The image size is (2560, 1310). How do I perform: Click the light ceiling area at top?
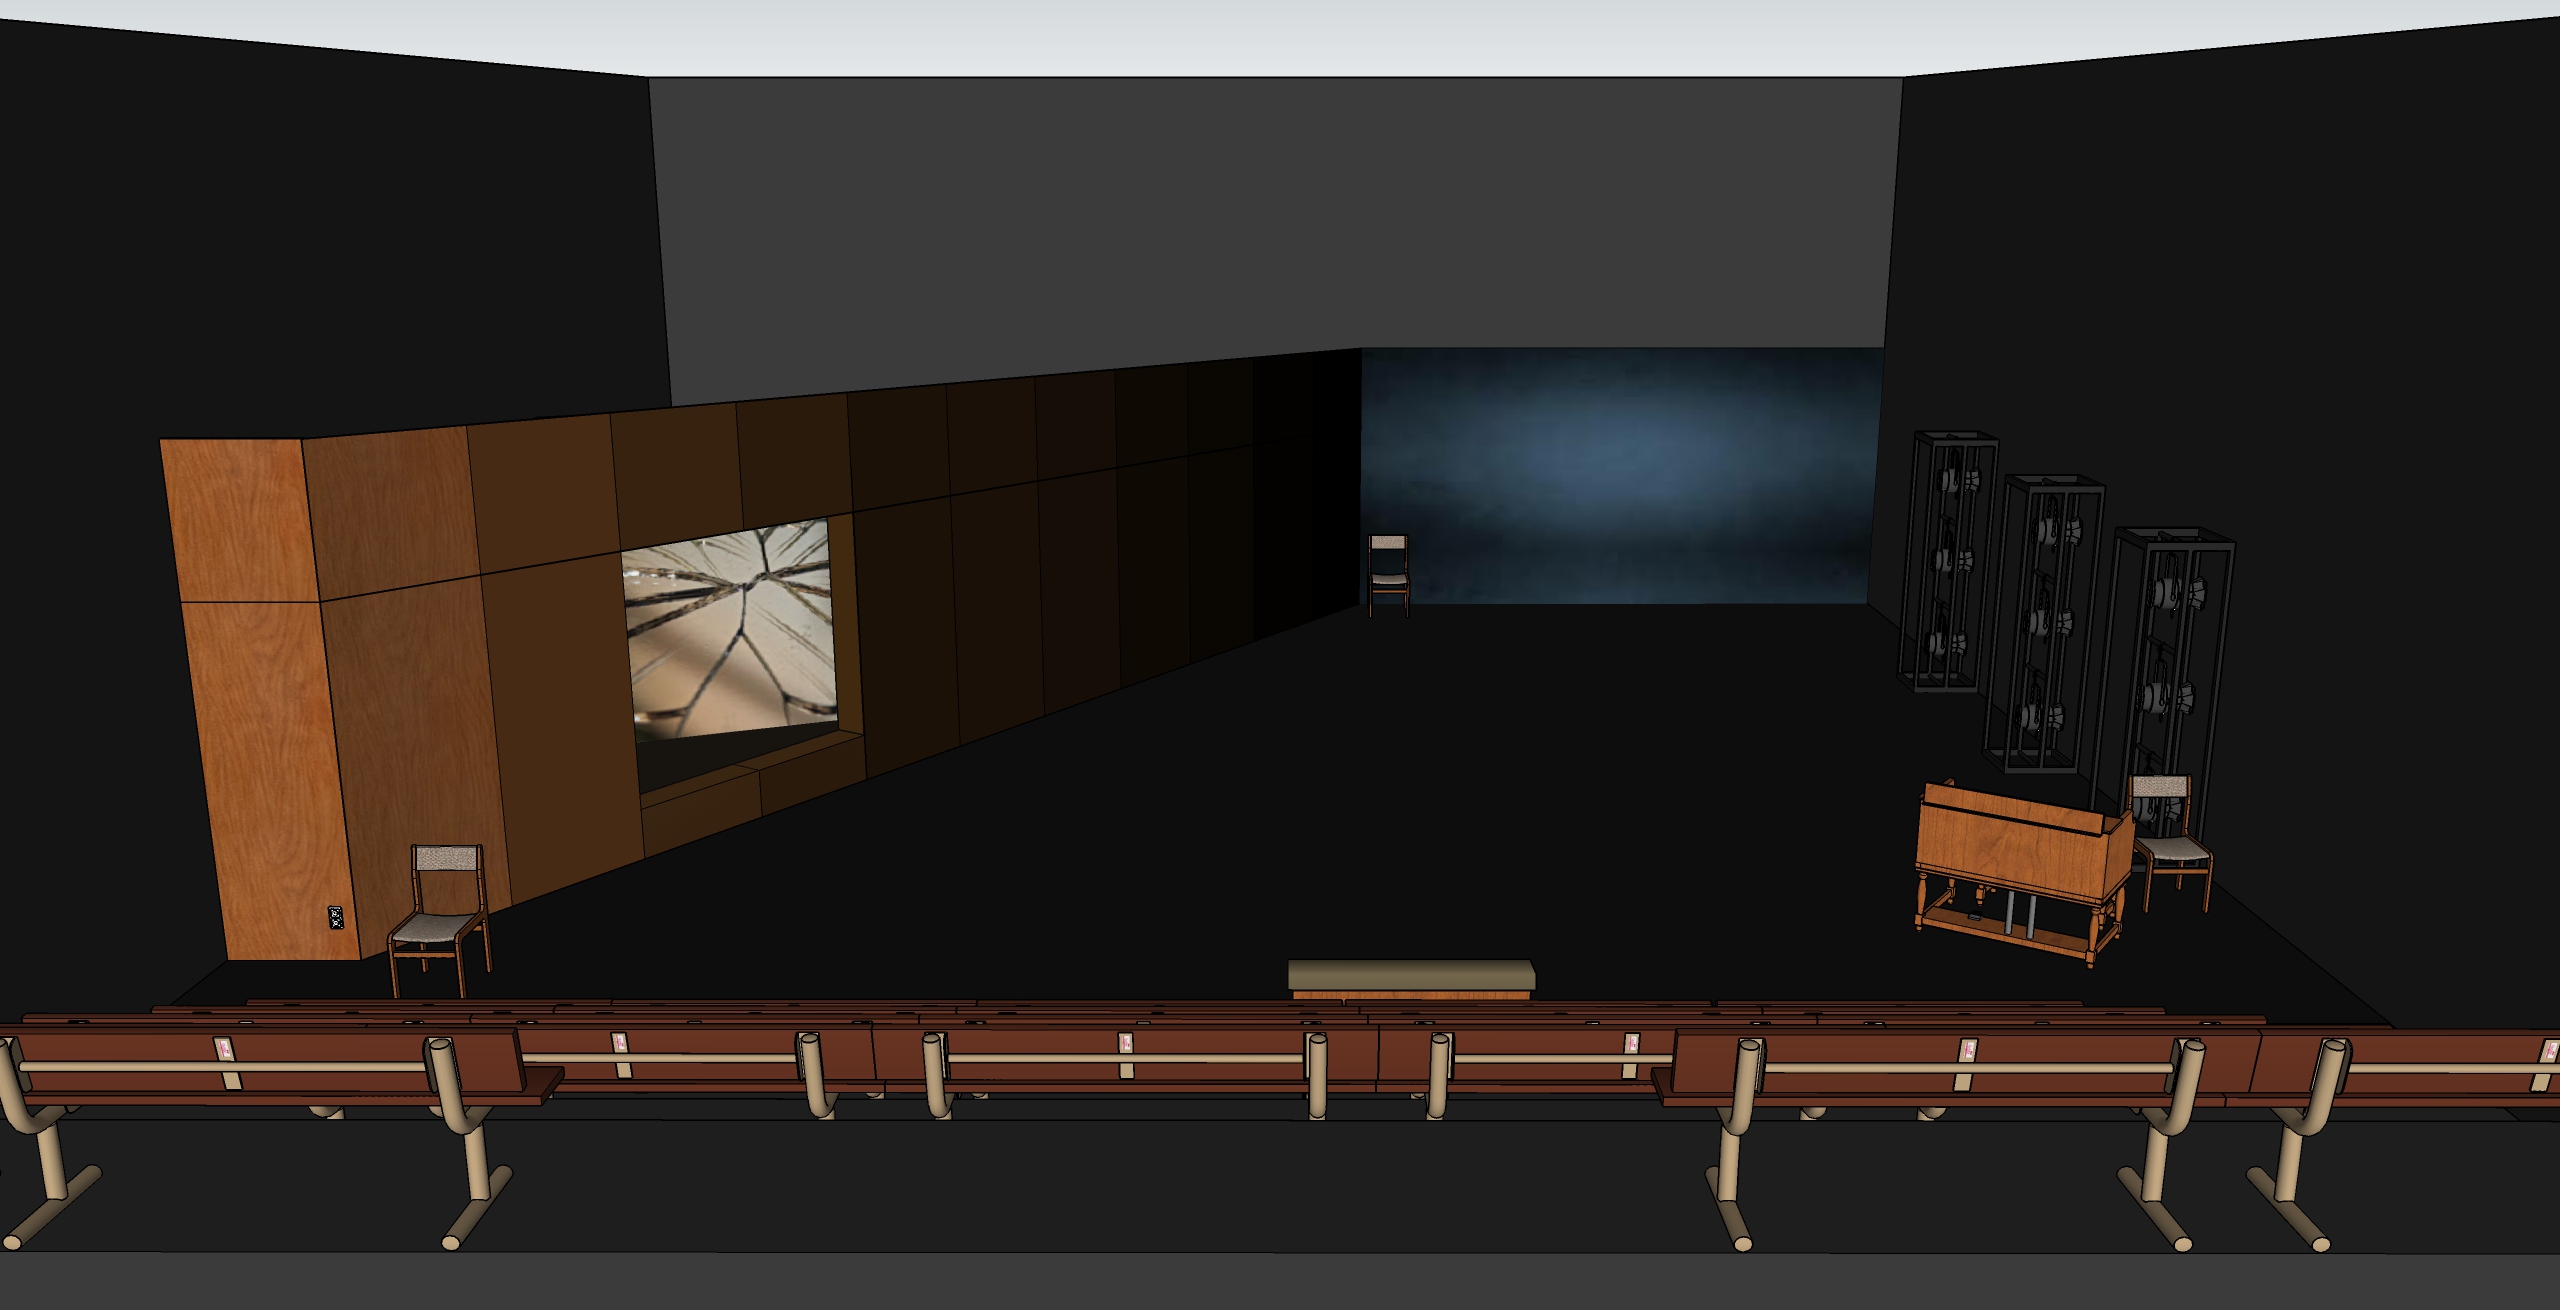pyautogui.click(x=1280, y=35)
